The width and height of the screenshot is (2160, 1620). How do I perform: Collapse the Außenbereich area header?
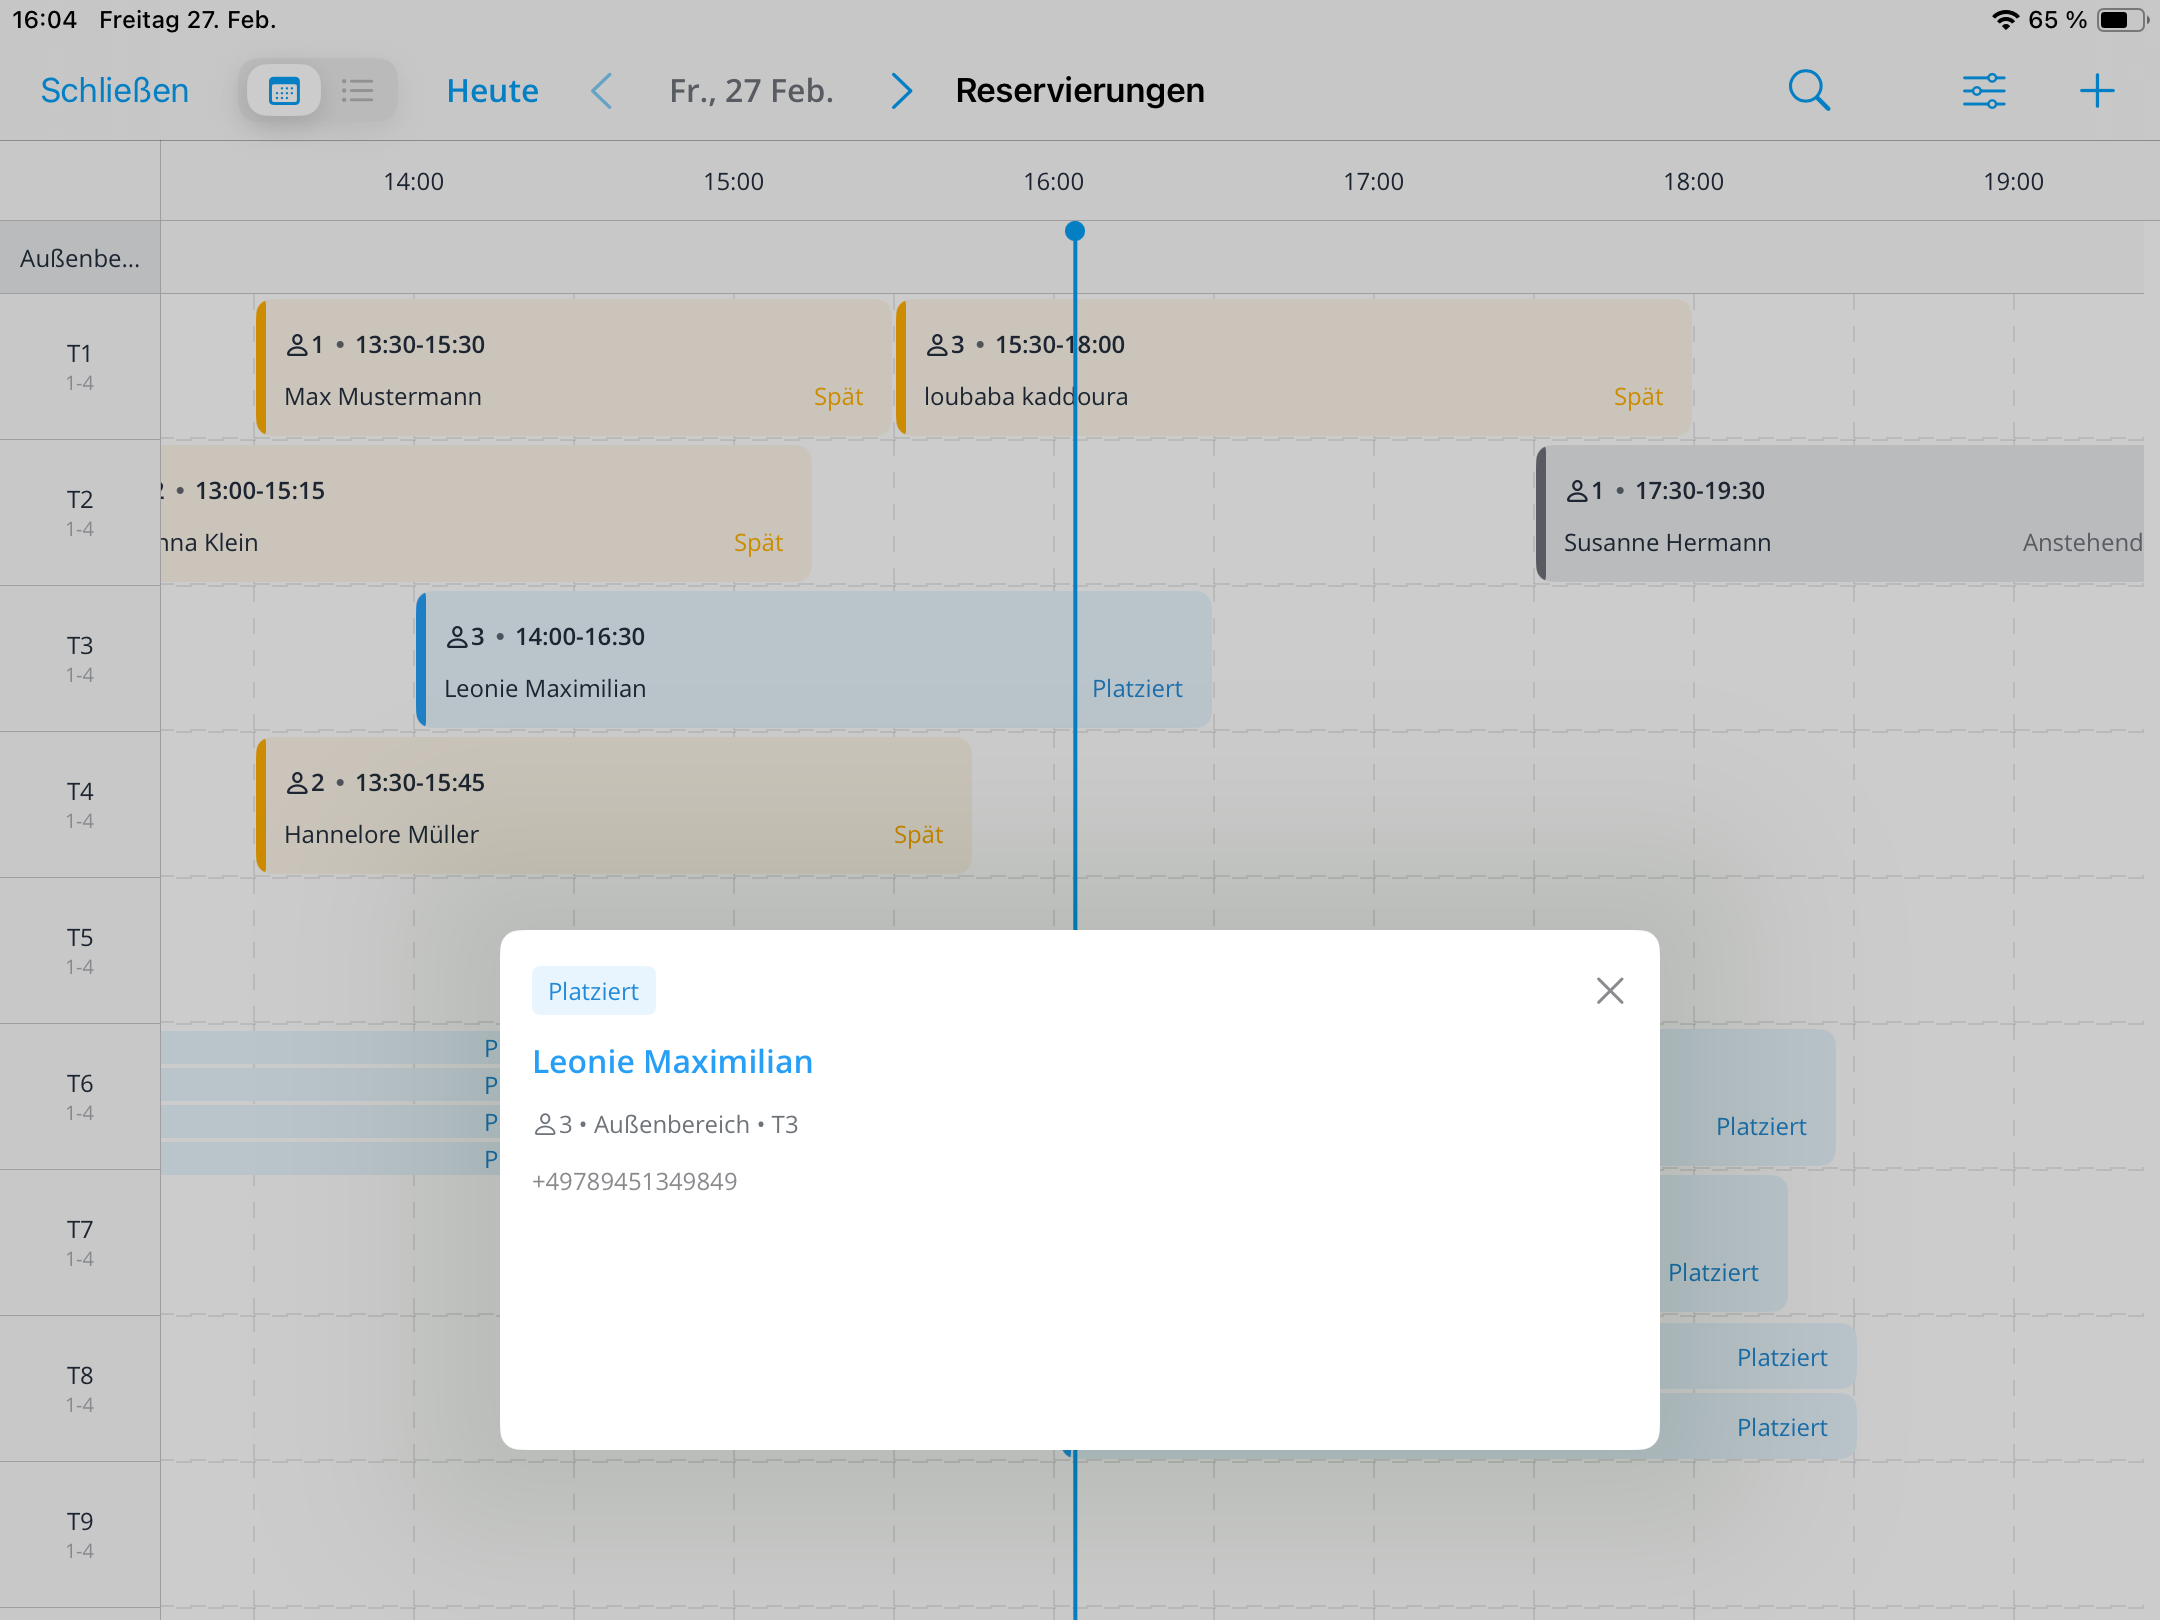(x=80, y=258)
